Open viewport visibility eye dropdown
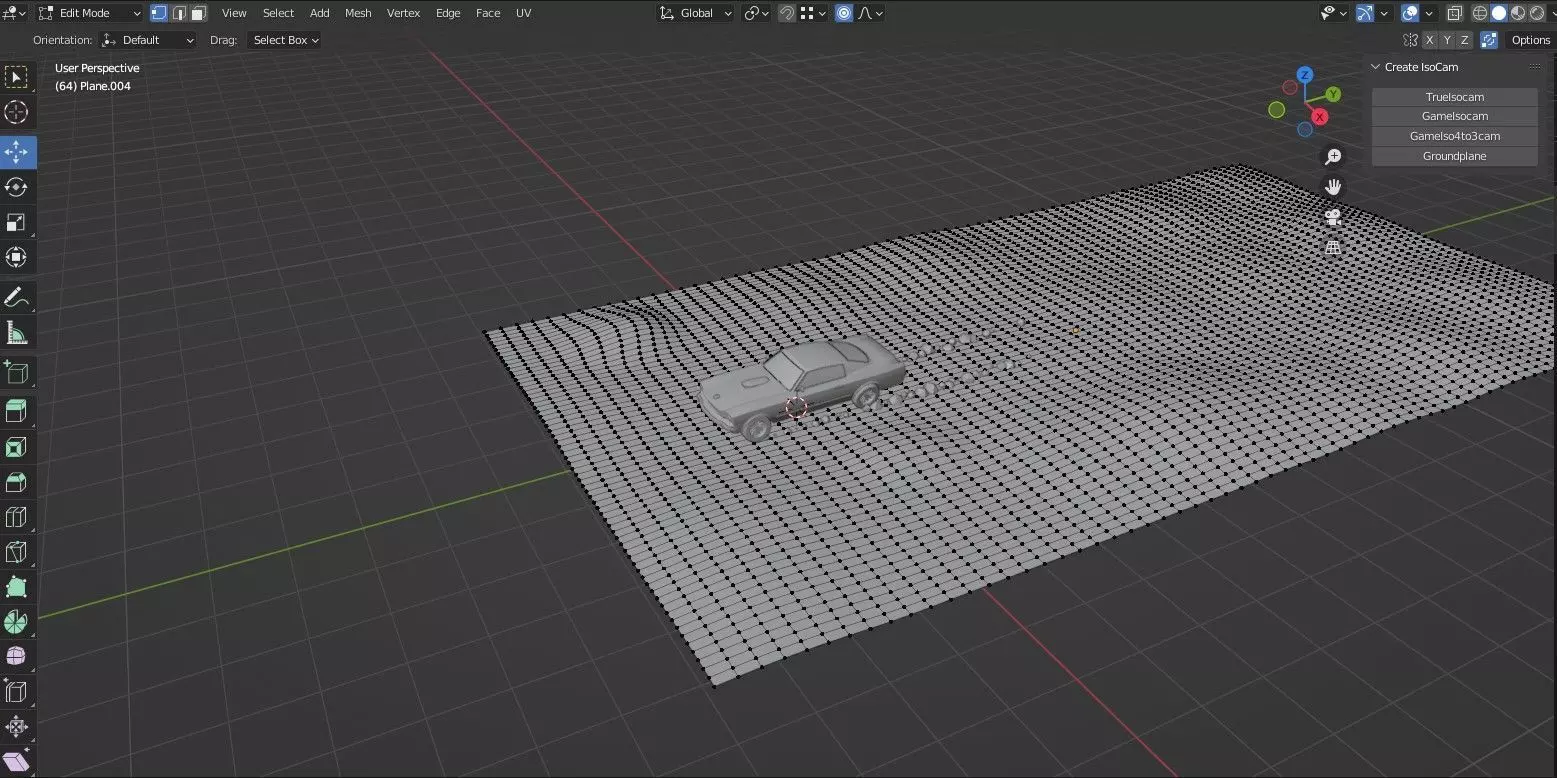 (1333, 13)
